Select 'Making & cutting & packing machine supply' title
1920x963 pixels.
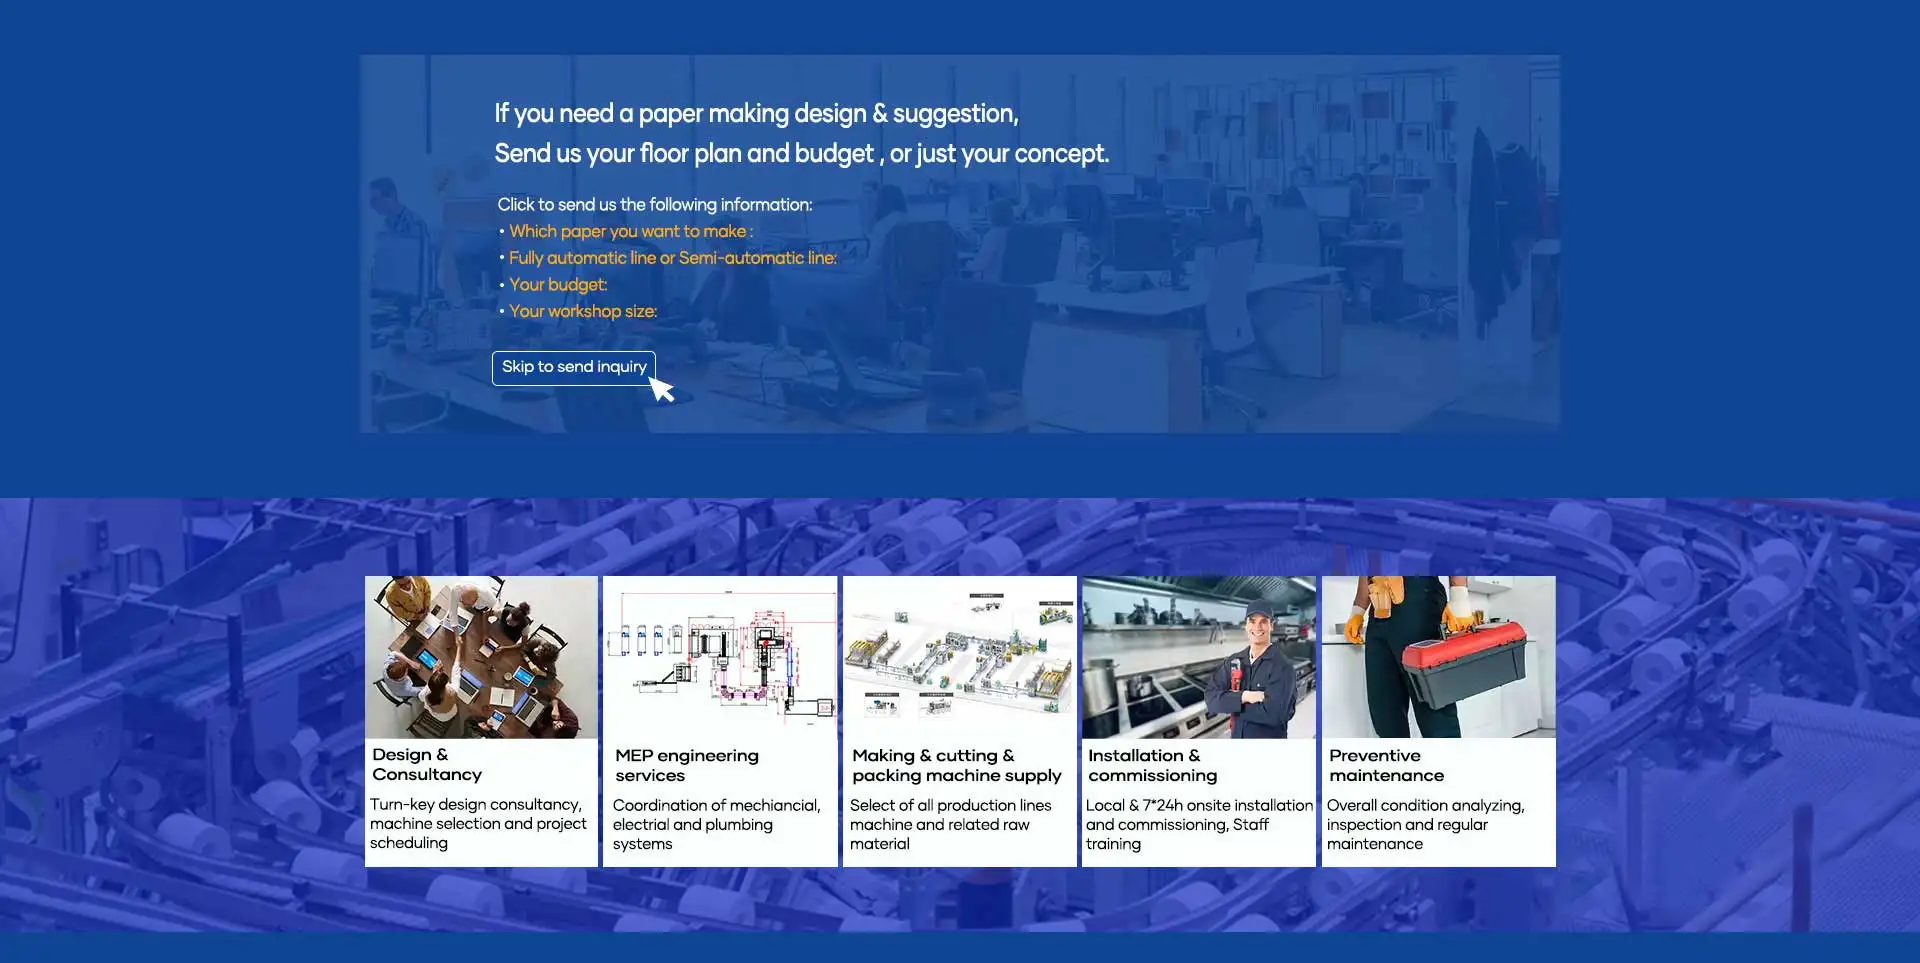[x=956, y=766]
